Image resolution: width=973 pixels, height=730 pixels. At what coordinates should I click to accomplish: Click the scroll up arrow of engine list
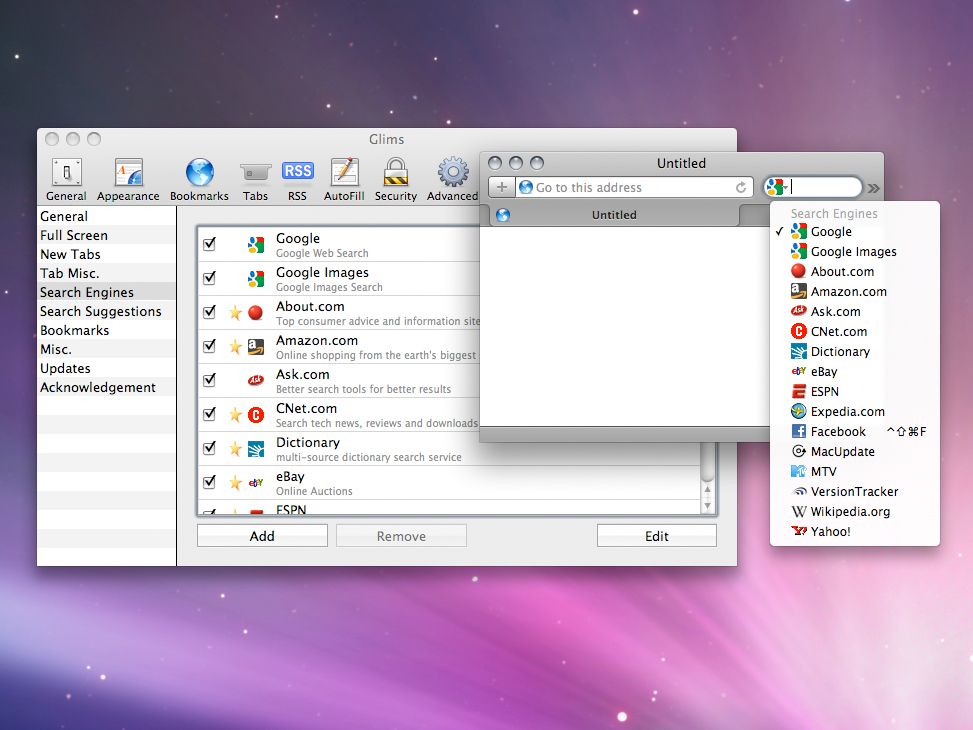(707, 490)
